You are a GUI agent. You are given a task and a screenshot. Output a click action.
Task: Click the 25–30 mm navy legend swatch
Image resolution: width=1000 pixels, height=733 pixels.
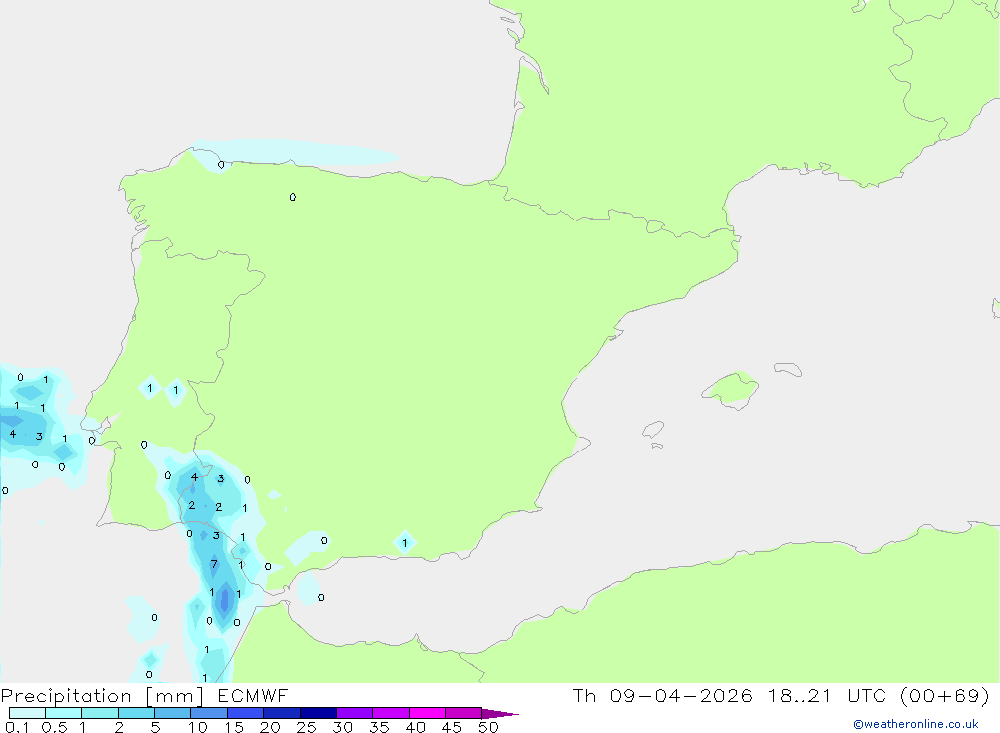pos(318,713)
